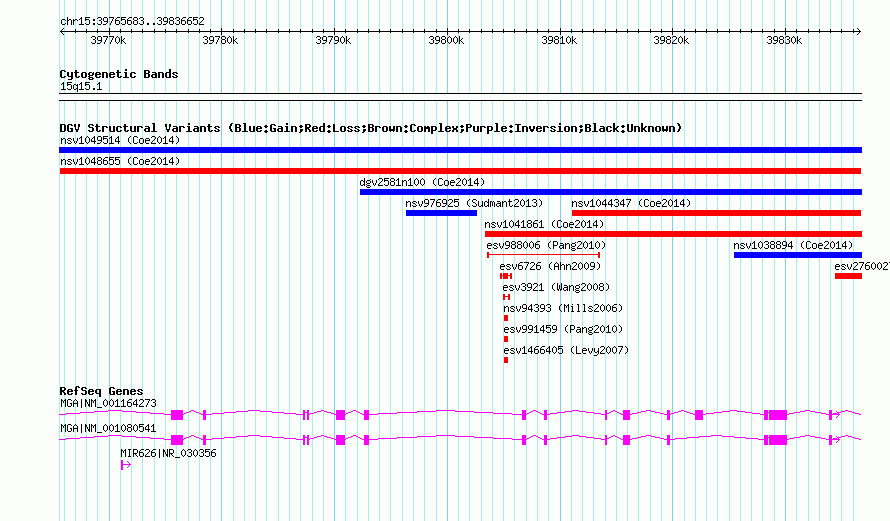Viewport: 890px width, 521px height.
Task: Click the red loss bar for nsv1048655
Action: (x=460, y=171)
